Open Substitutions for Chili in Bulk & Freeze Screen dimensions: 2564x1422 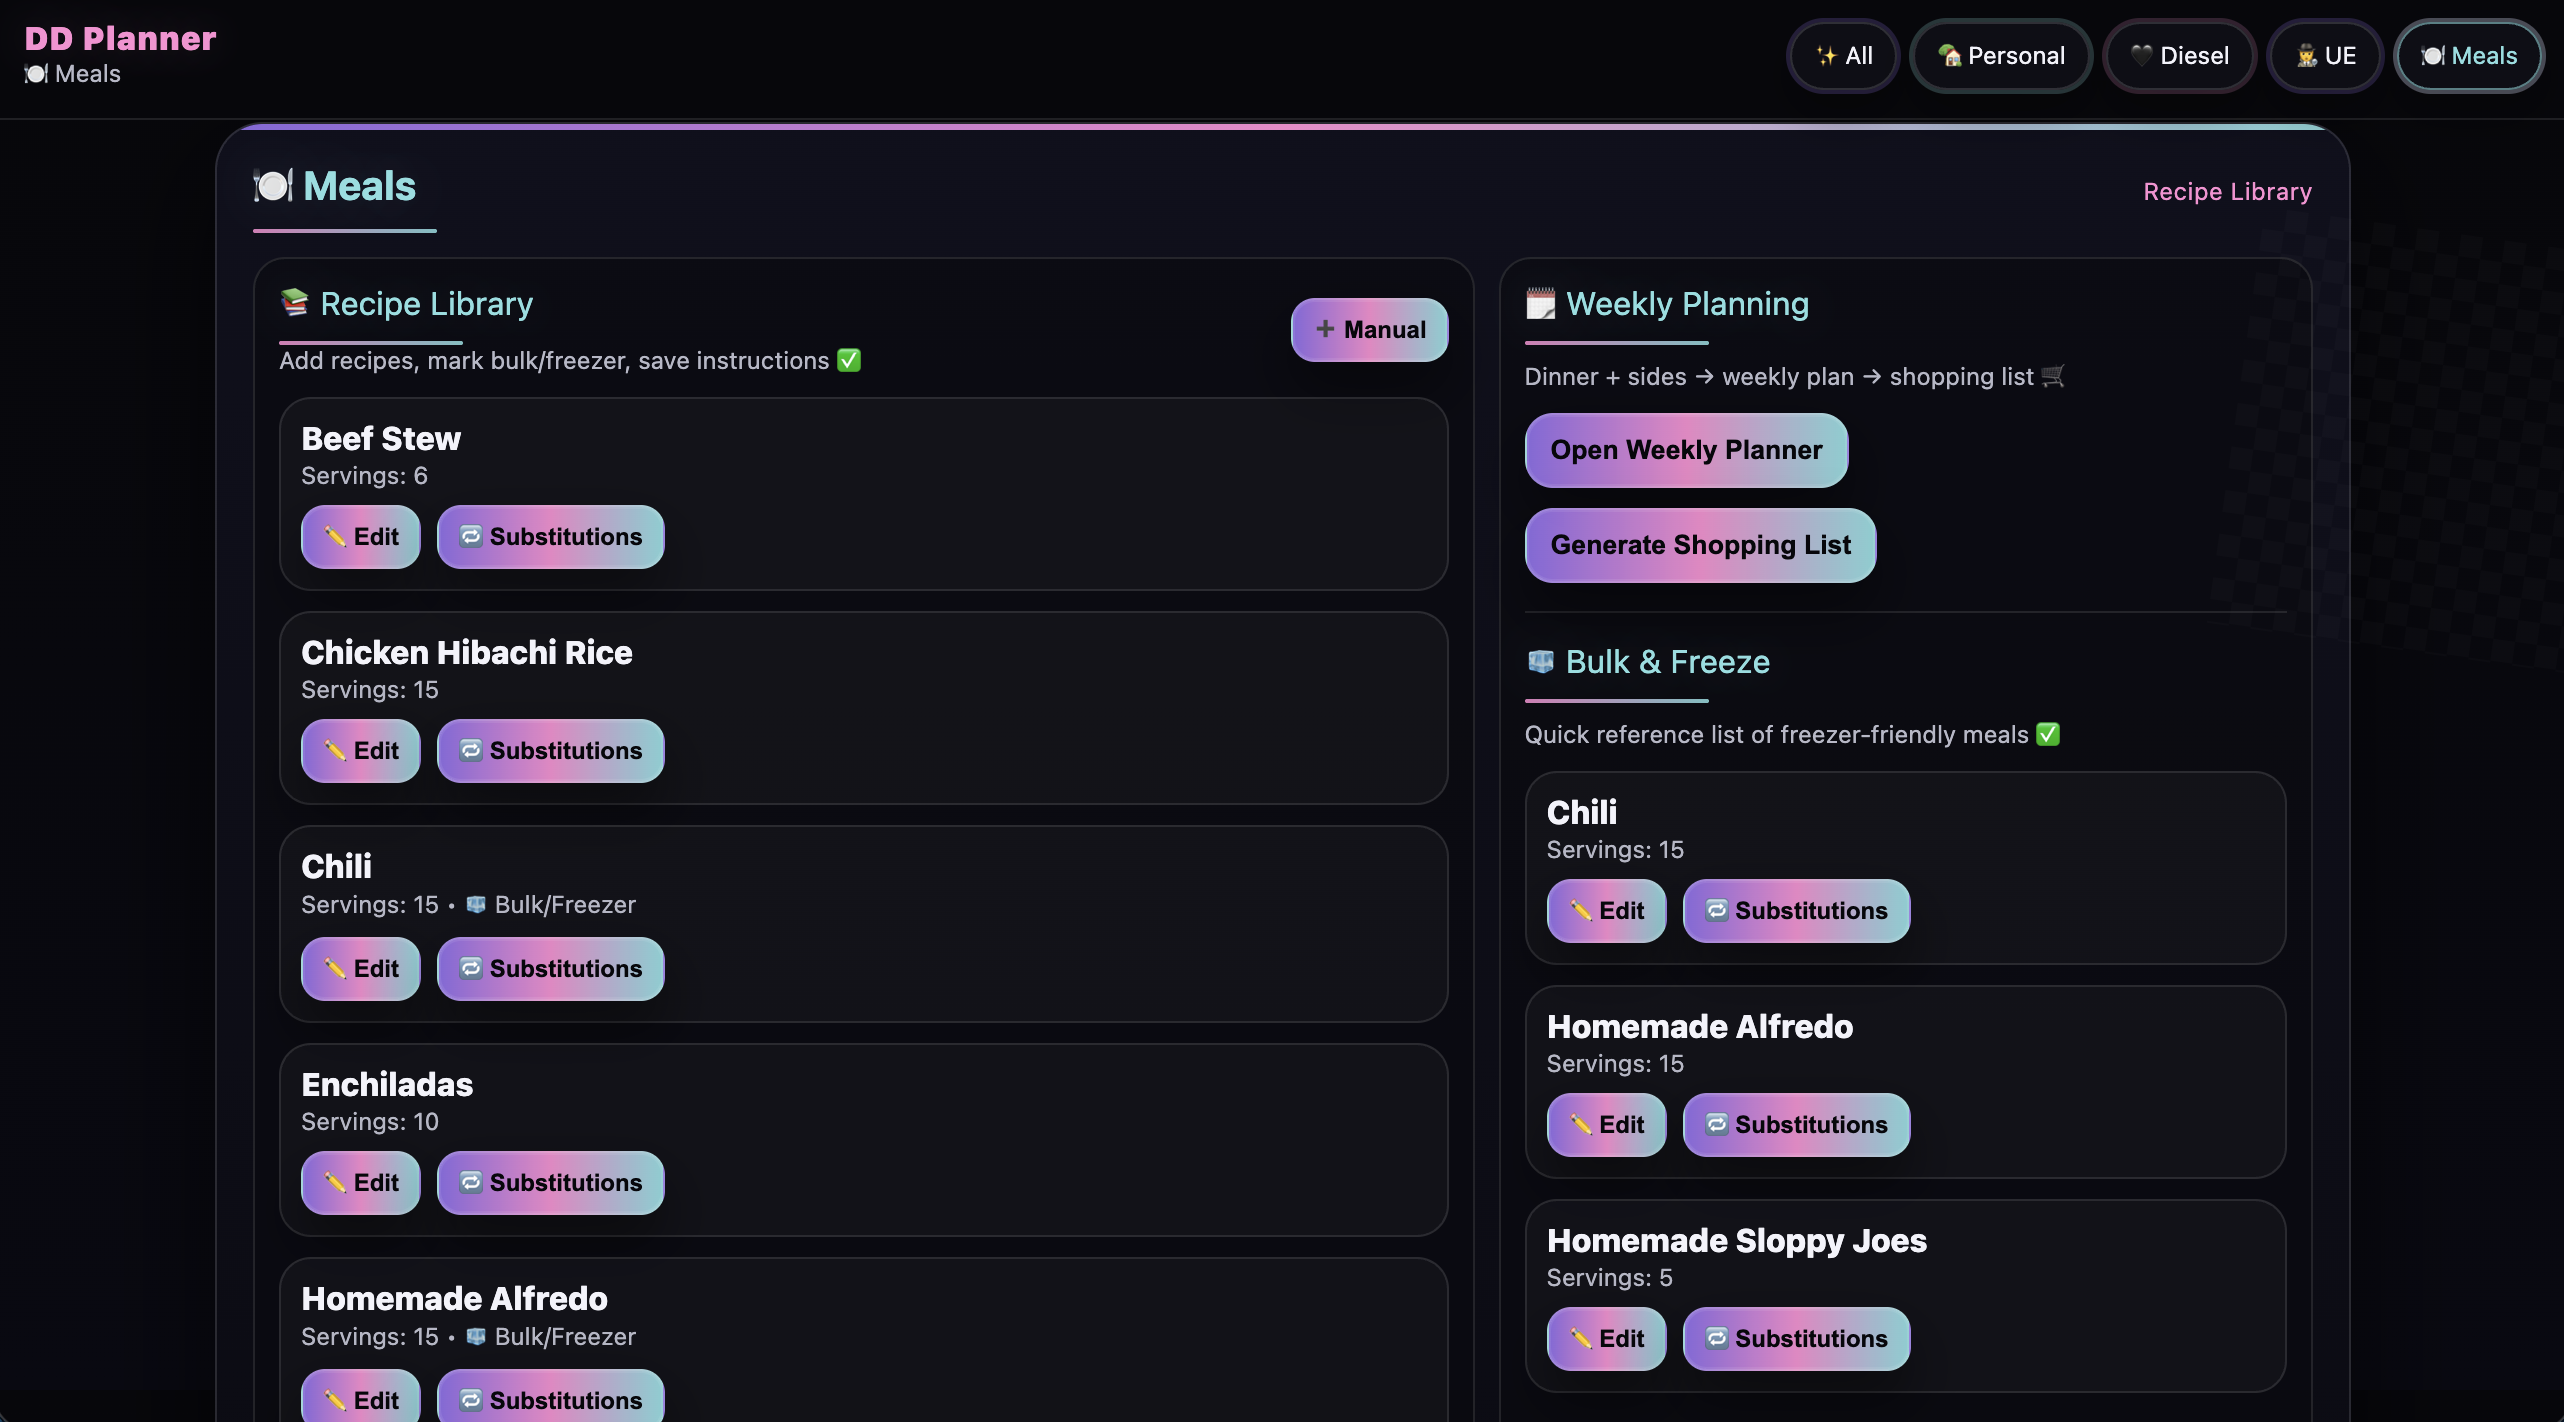1796,911
